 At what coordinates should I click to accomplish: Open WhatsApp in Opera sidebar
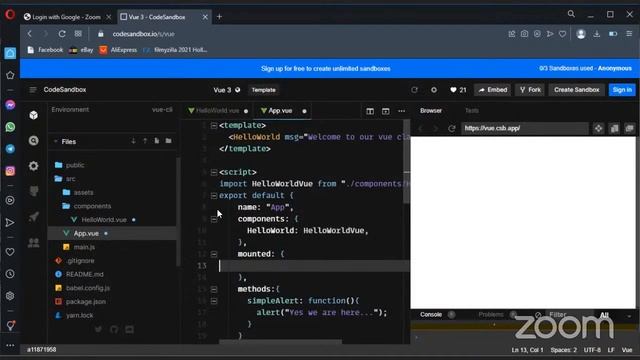tap(10, 127)
